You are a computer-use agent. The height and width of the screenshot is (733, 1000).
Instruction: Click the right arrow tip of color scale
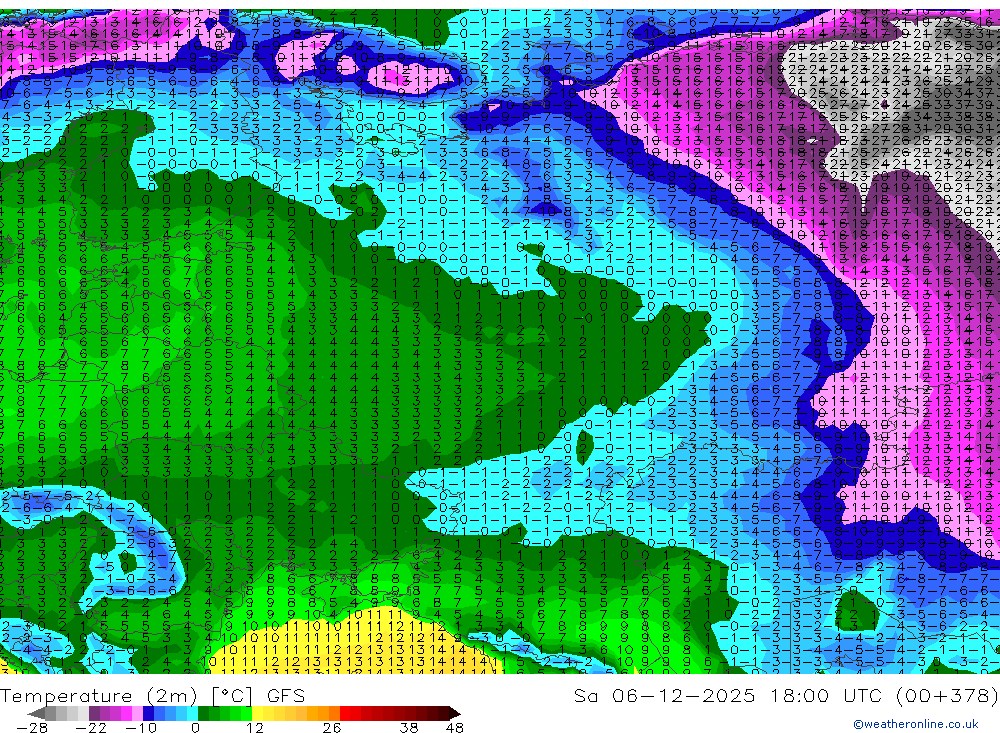(454, 713)
